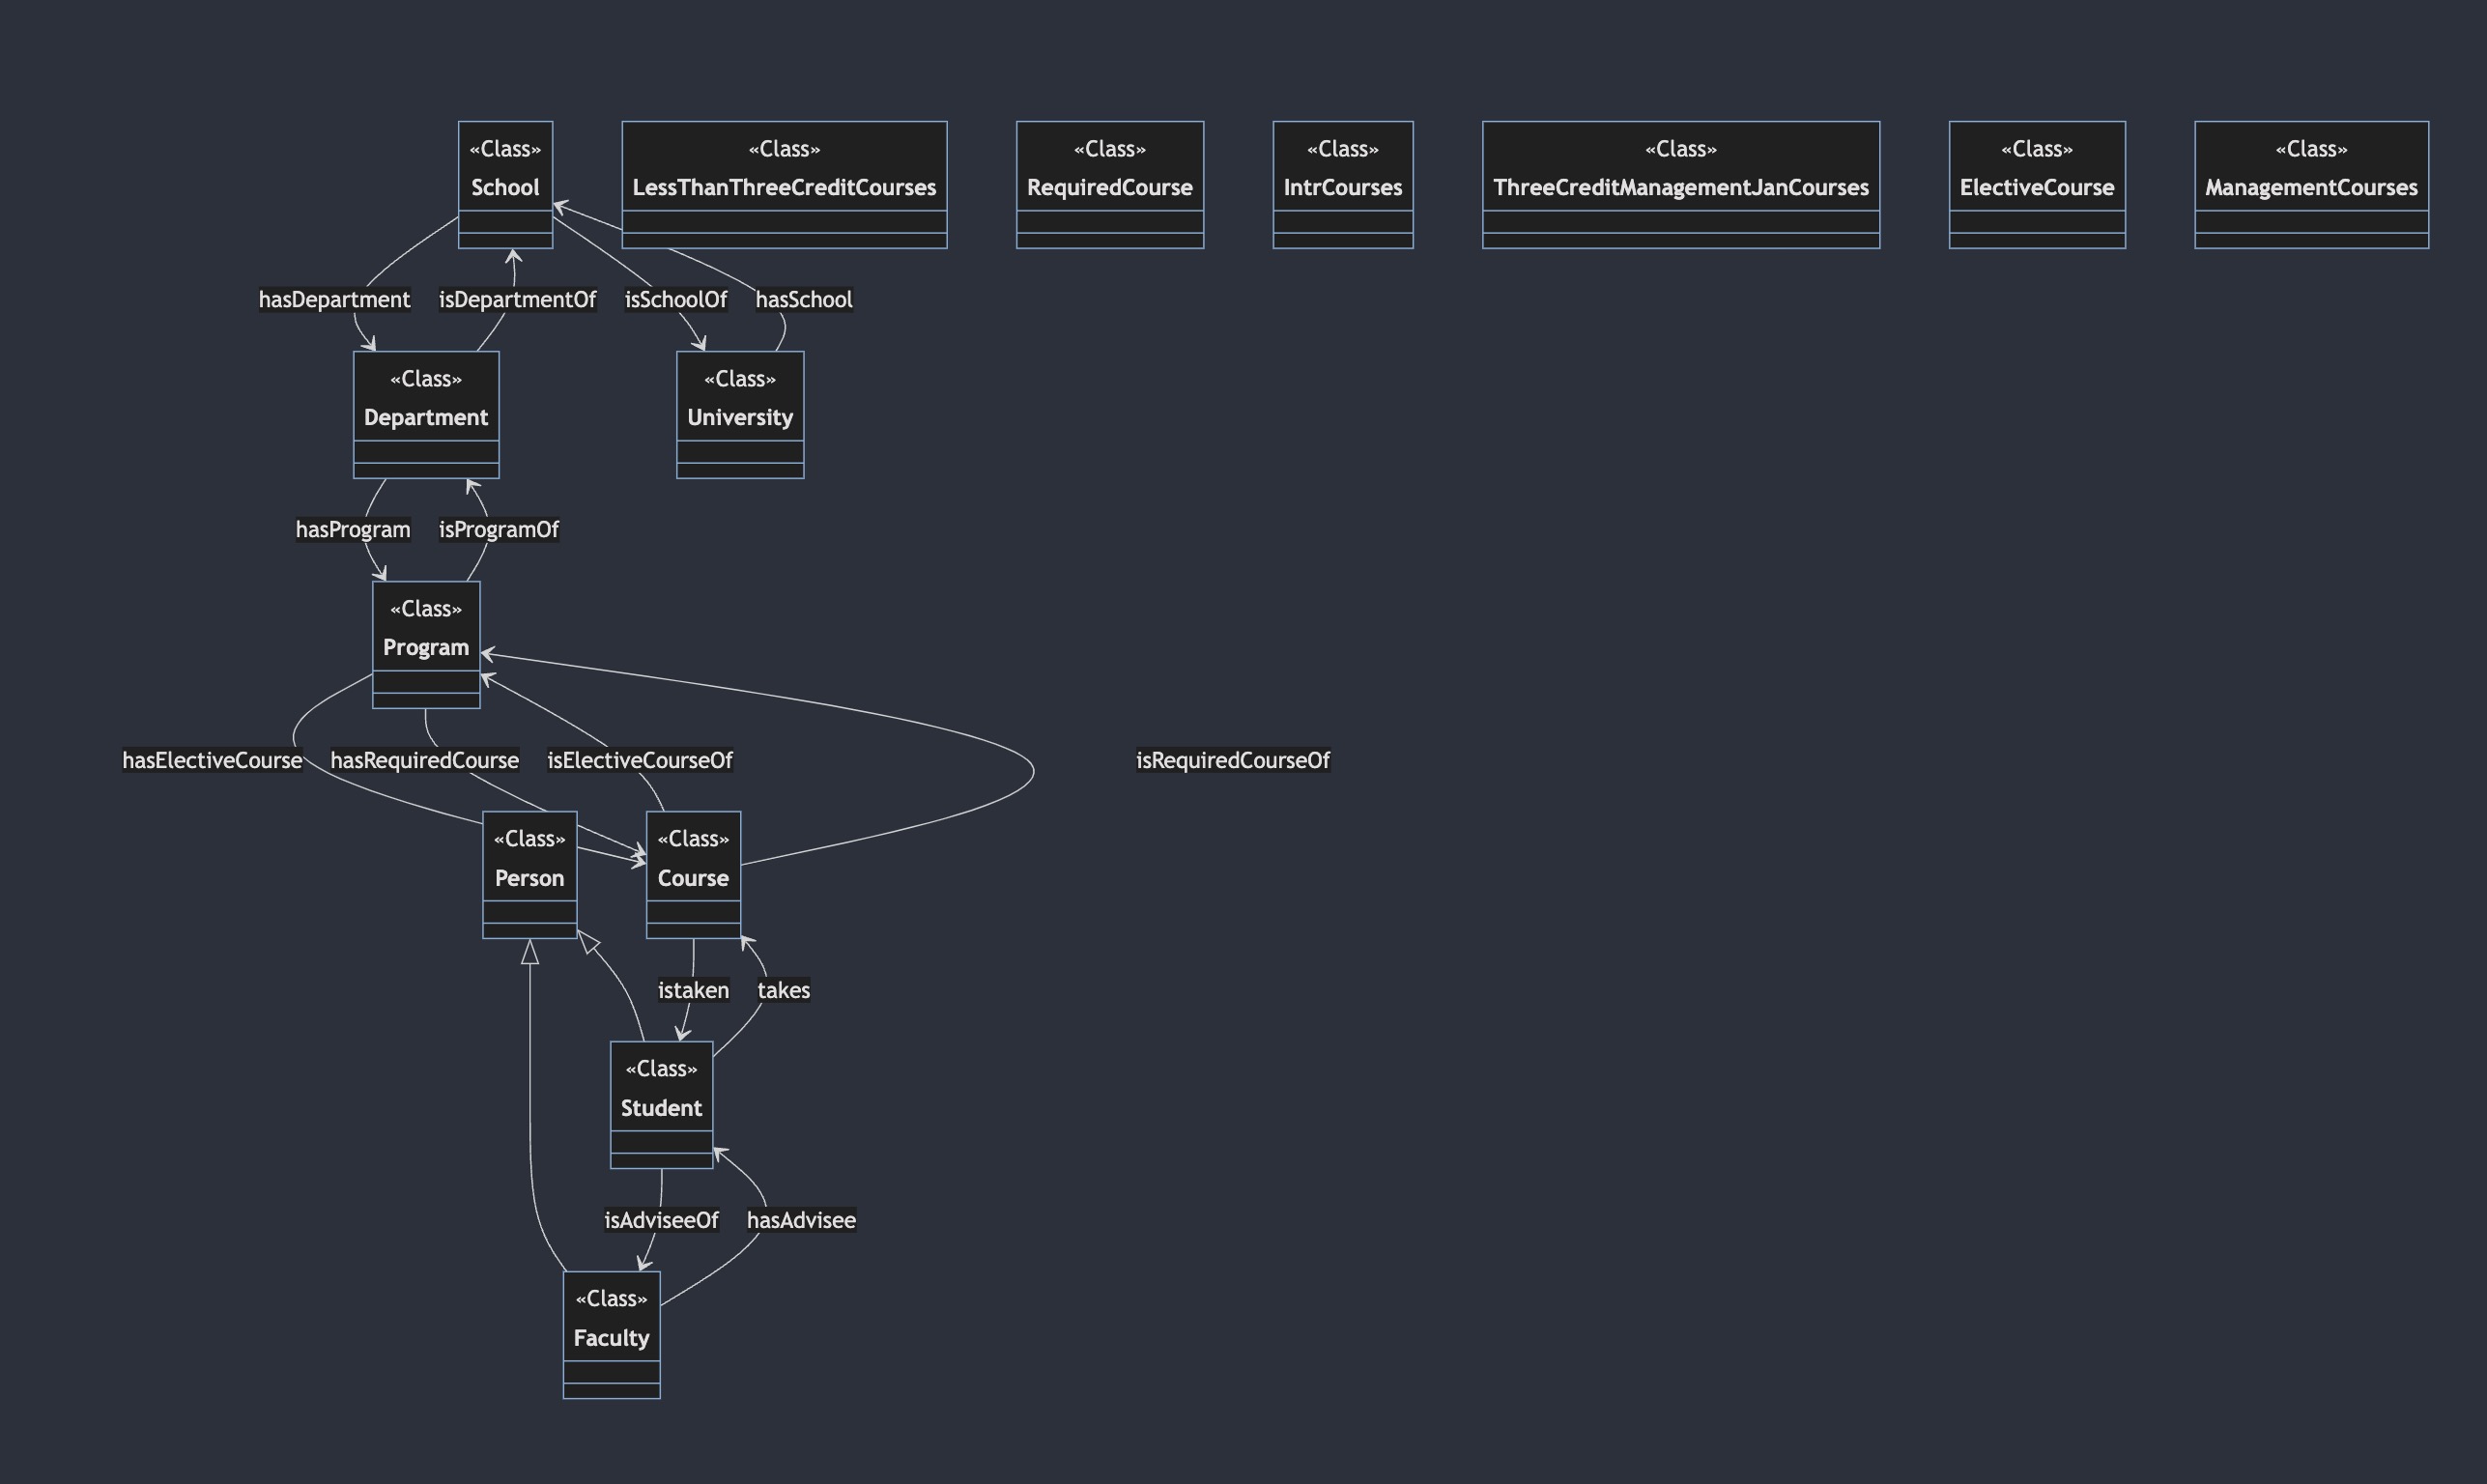Click the takes edge label
This screenshot has height=1484, width=2487.
(x=783, y=990)
